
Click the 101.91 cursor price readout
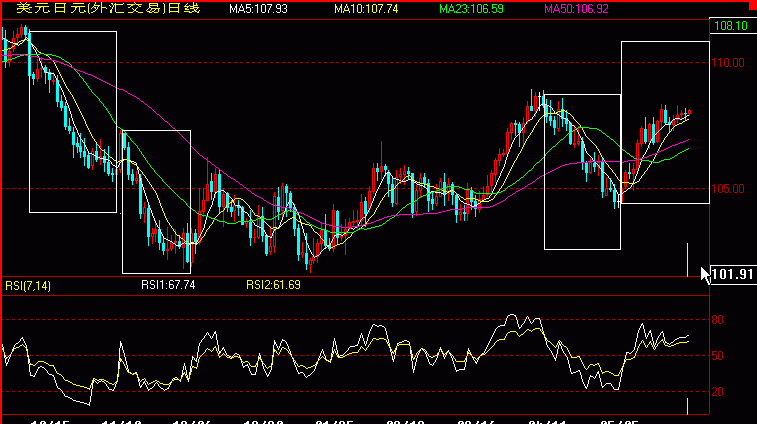(732, 275)
